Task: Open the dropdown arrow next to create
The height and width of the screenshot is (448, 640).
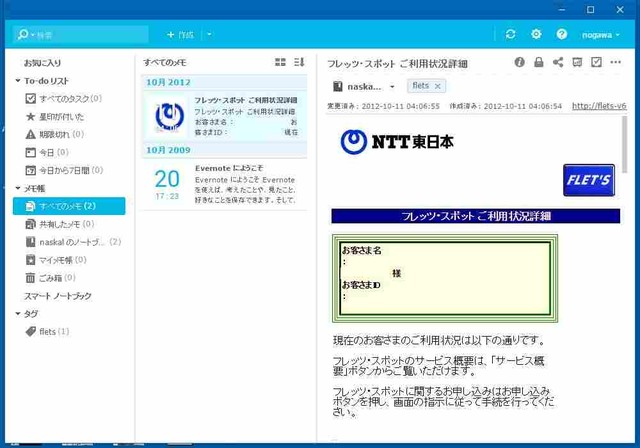Action: click(209, 35)
